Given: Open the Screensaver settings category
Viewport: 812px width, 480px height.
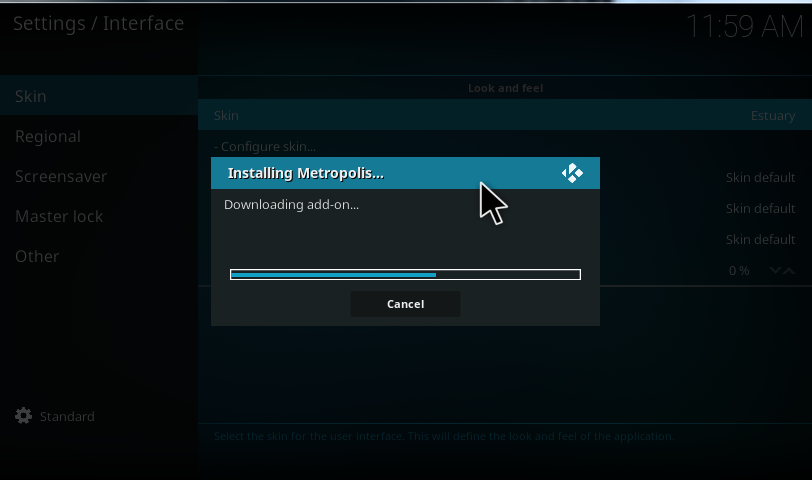Looking at the screenshot, I should (98, 176).
